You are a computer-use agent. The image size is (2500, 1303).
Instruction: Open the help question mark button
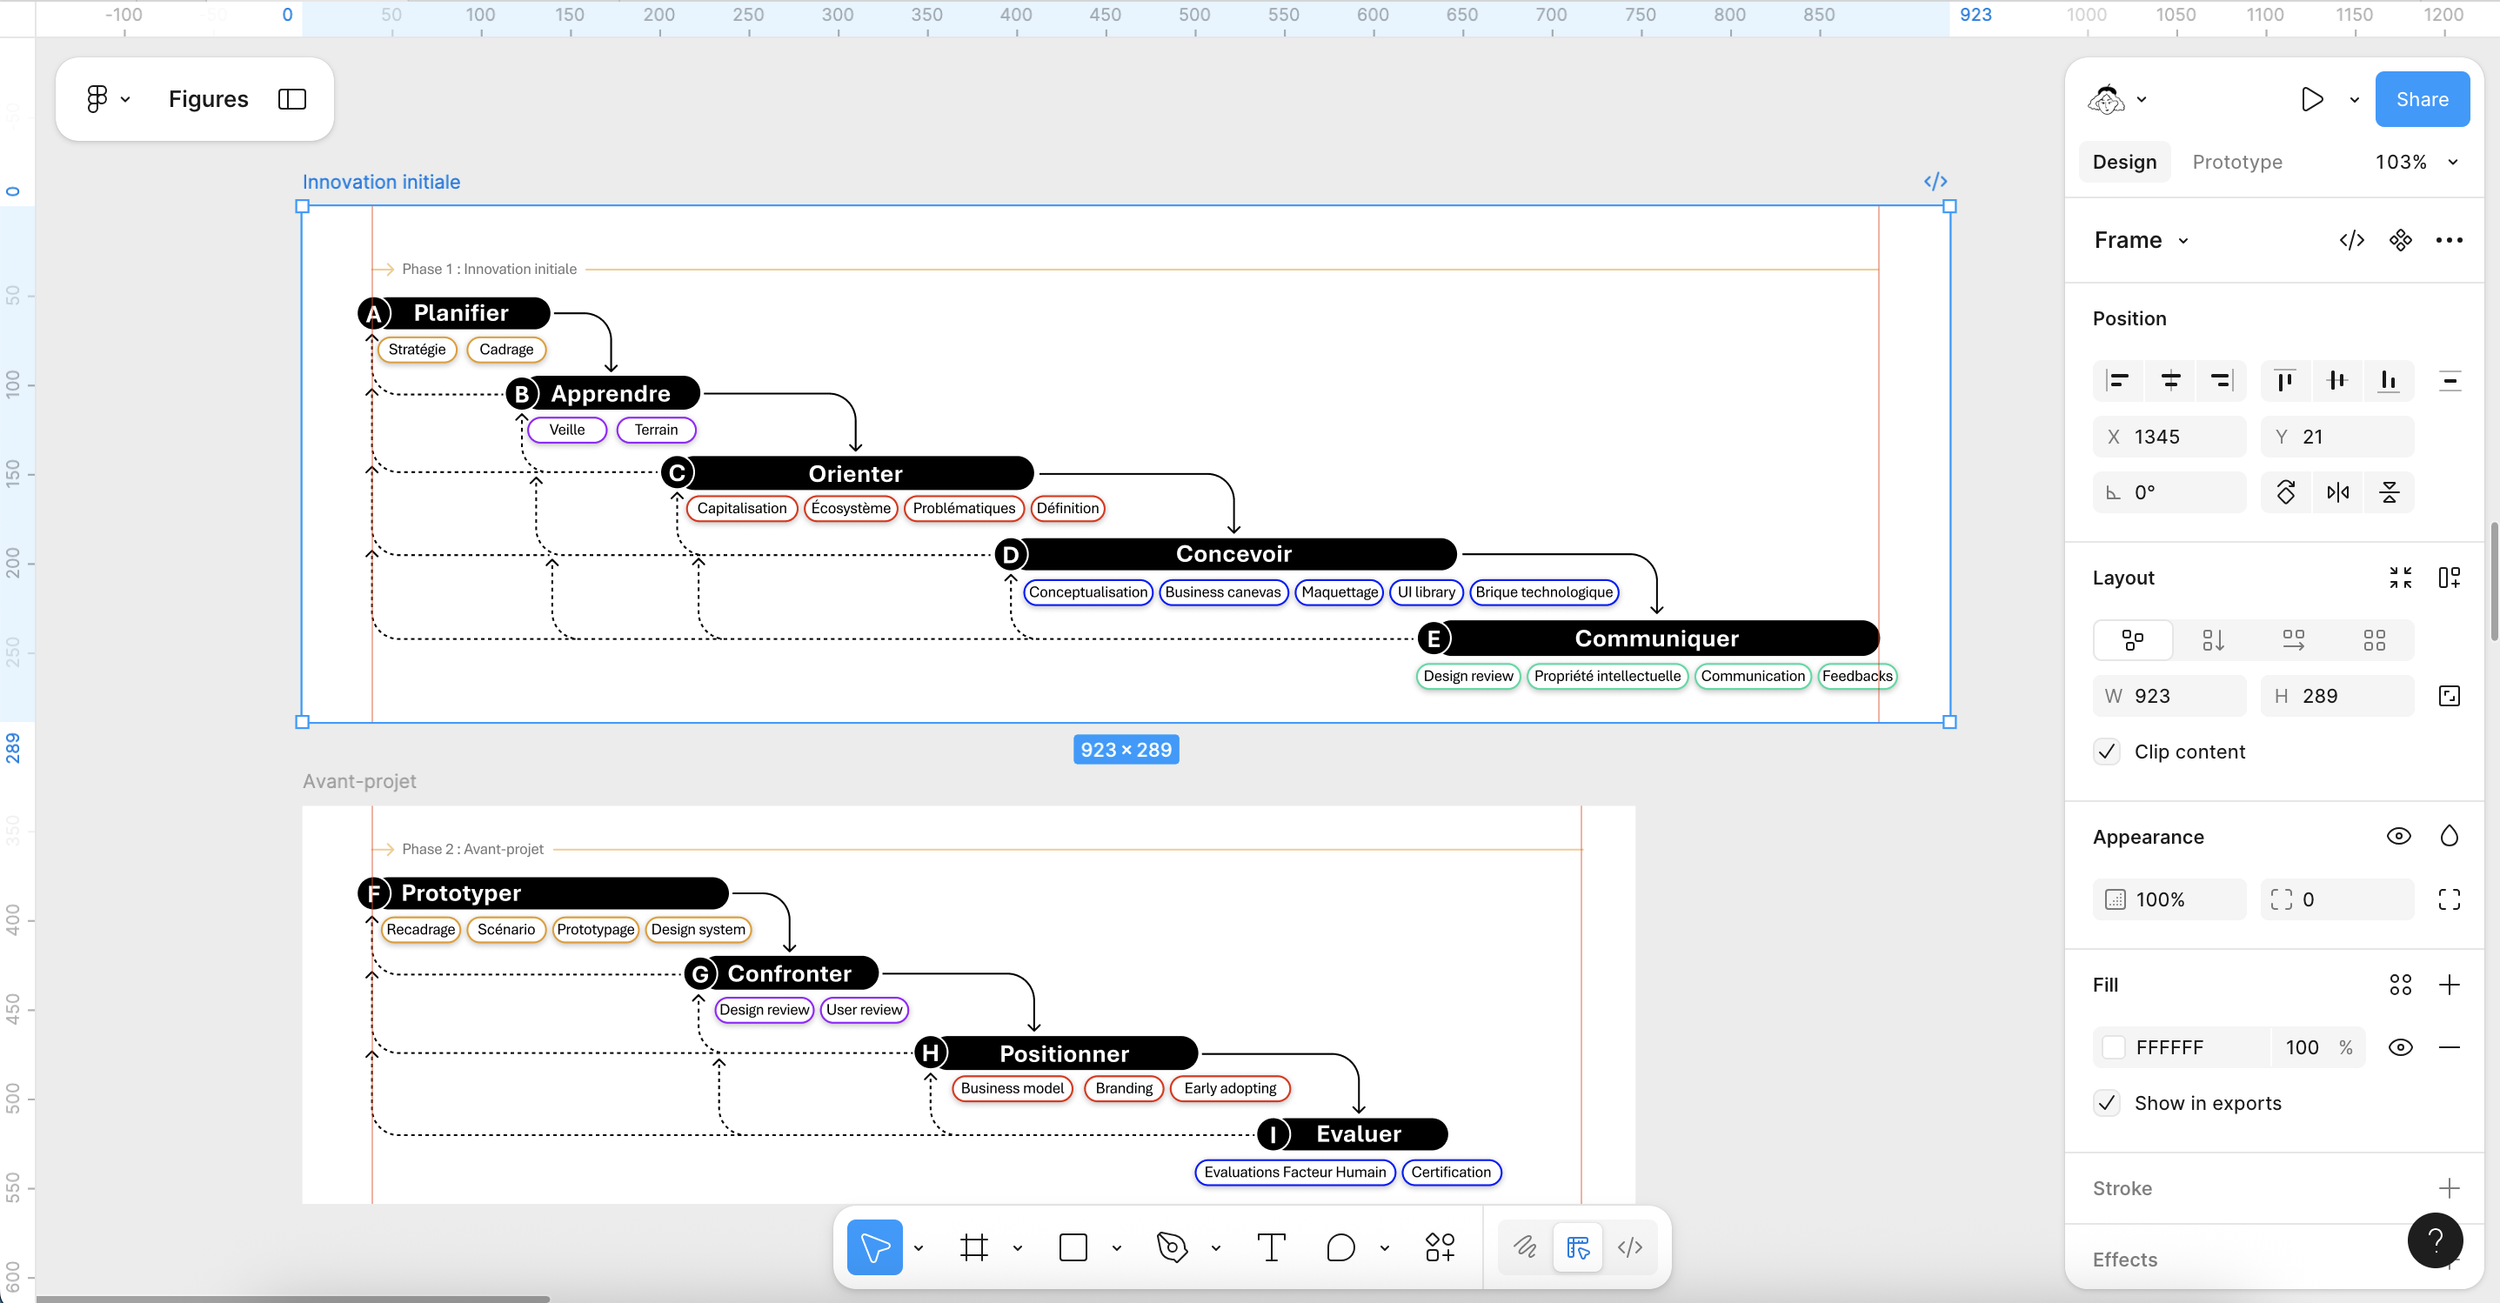pos(2435,1240)
